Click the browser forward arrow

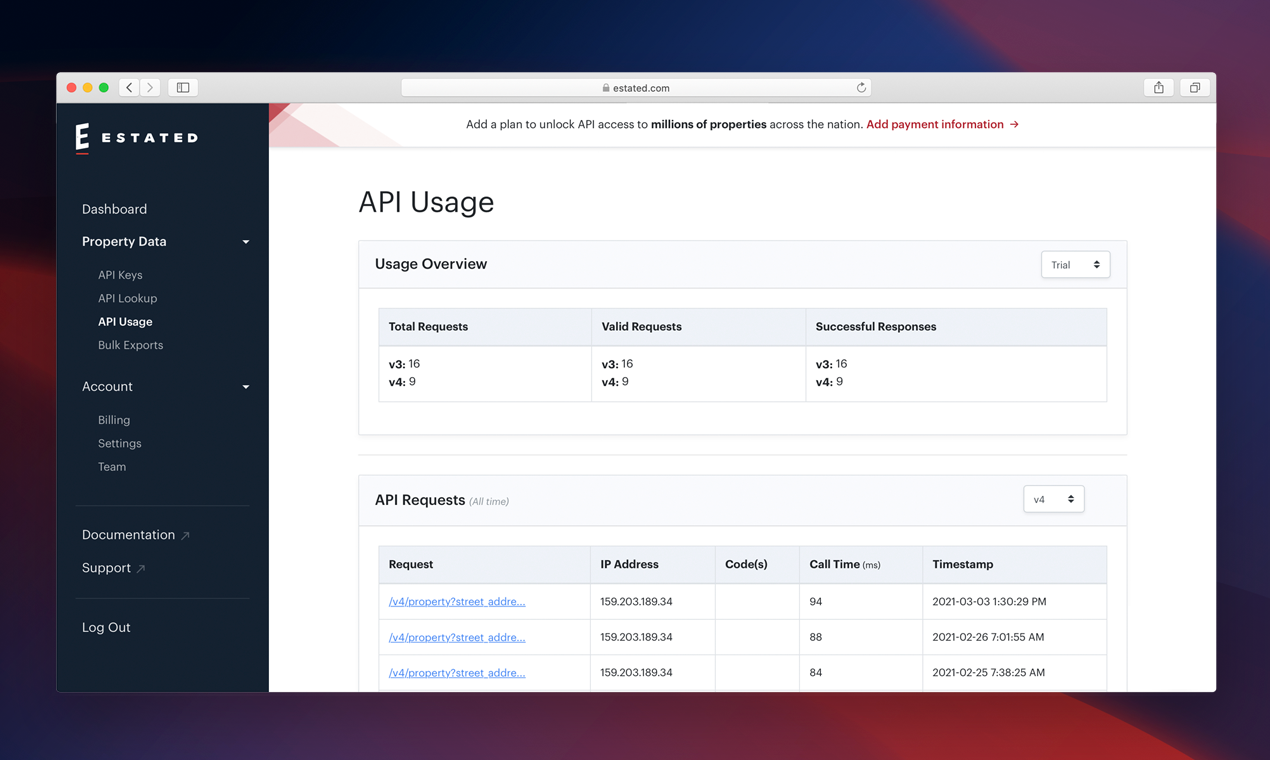[x=150, y=88]
